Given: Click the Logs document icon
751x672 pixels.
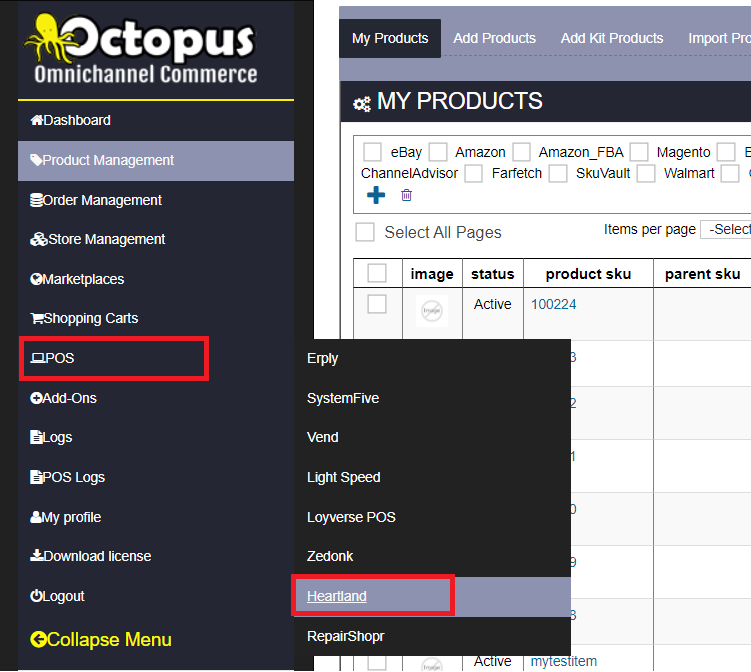Looking at the screenshot, I should [x=36, y=437].
